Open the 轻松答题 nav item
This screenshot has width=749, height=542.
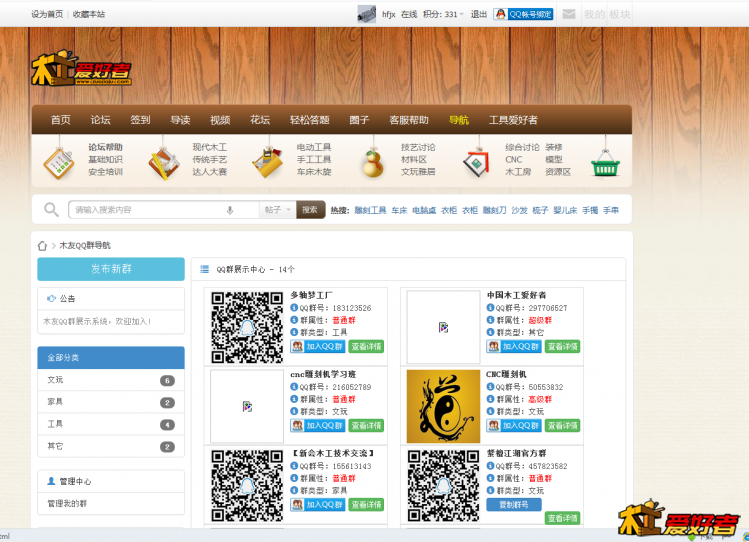[x=310, y=120]
